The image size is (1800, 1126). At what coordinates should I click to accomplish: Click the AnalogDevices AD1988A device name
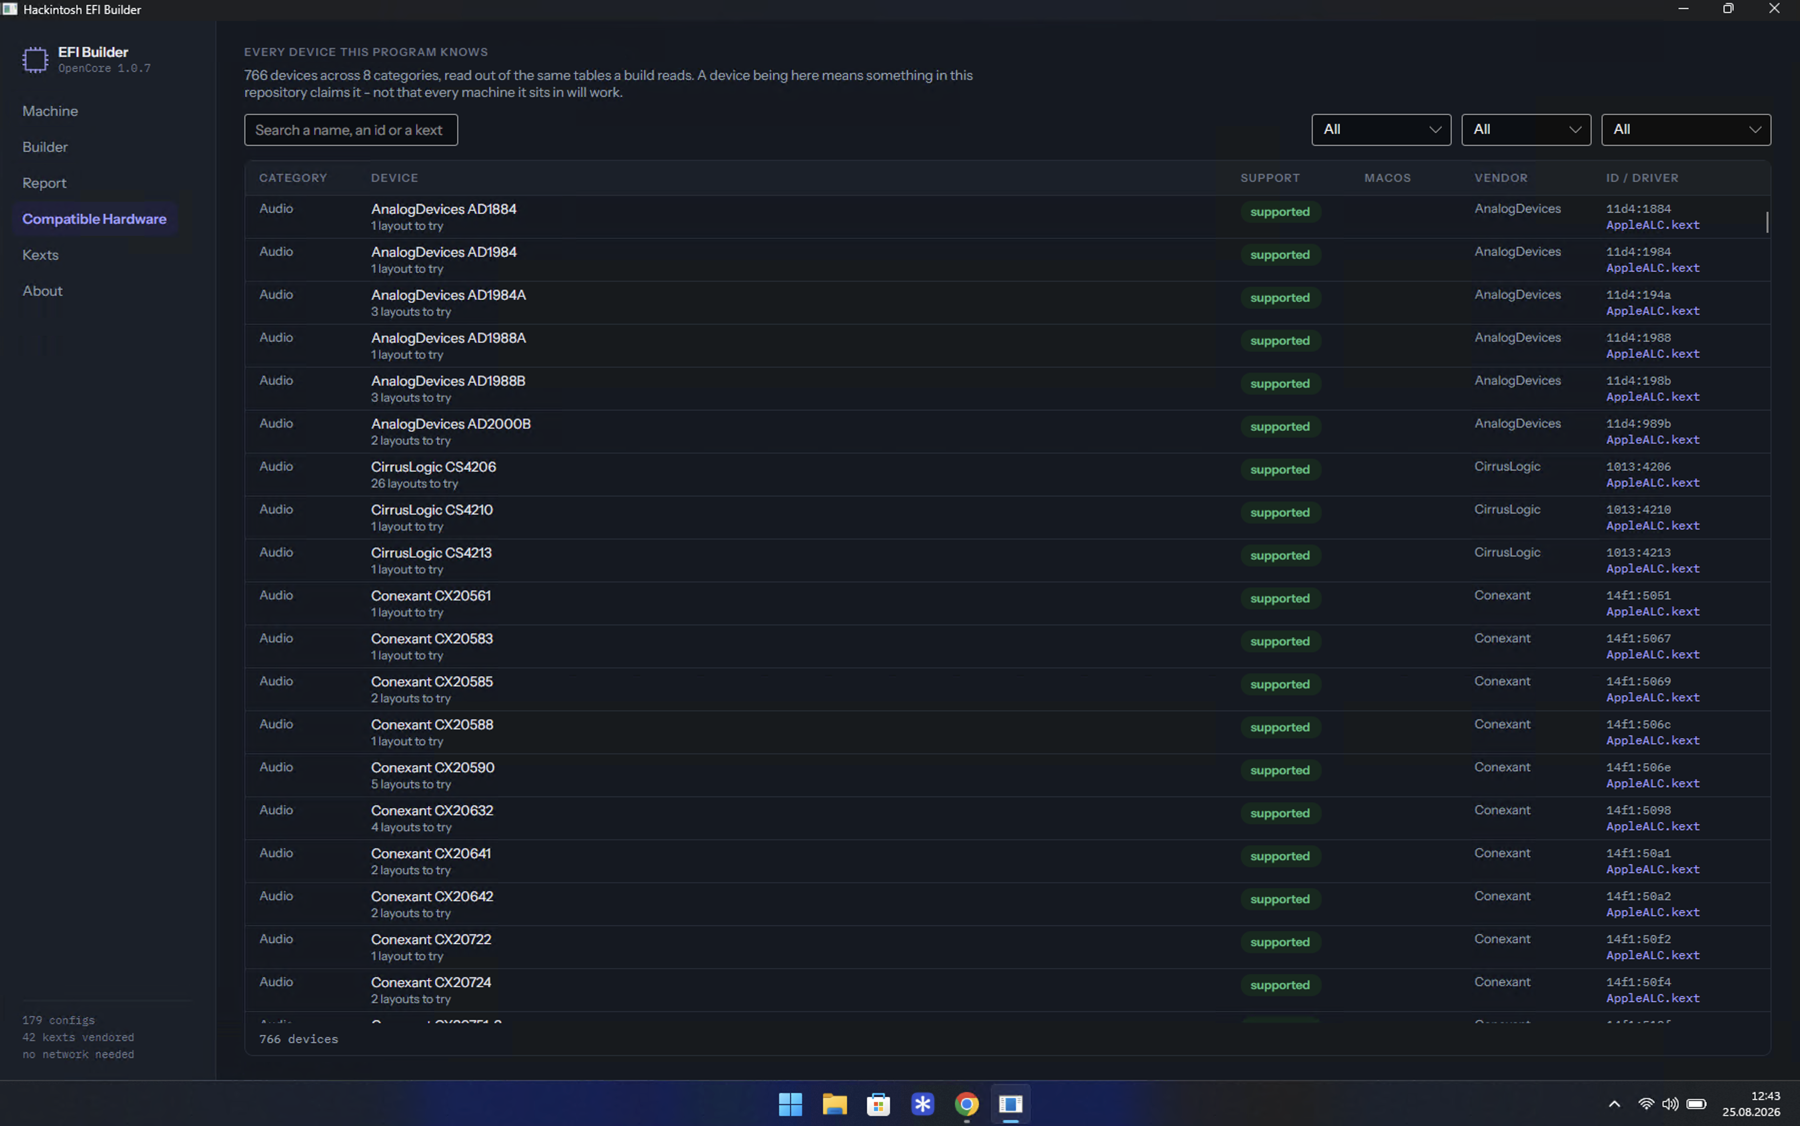click(448, 338)
